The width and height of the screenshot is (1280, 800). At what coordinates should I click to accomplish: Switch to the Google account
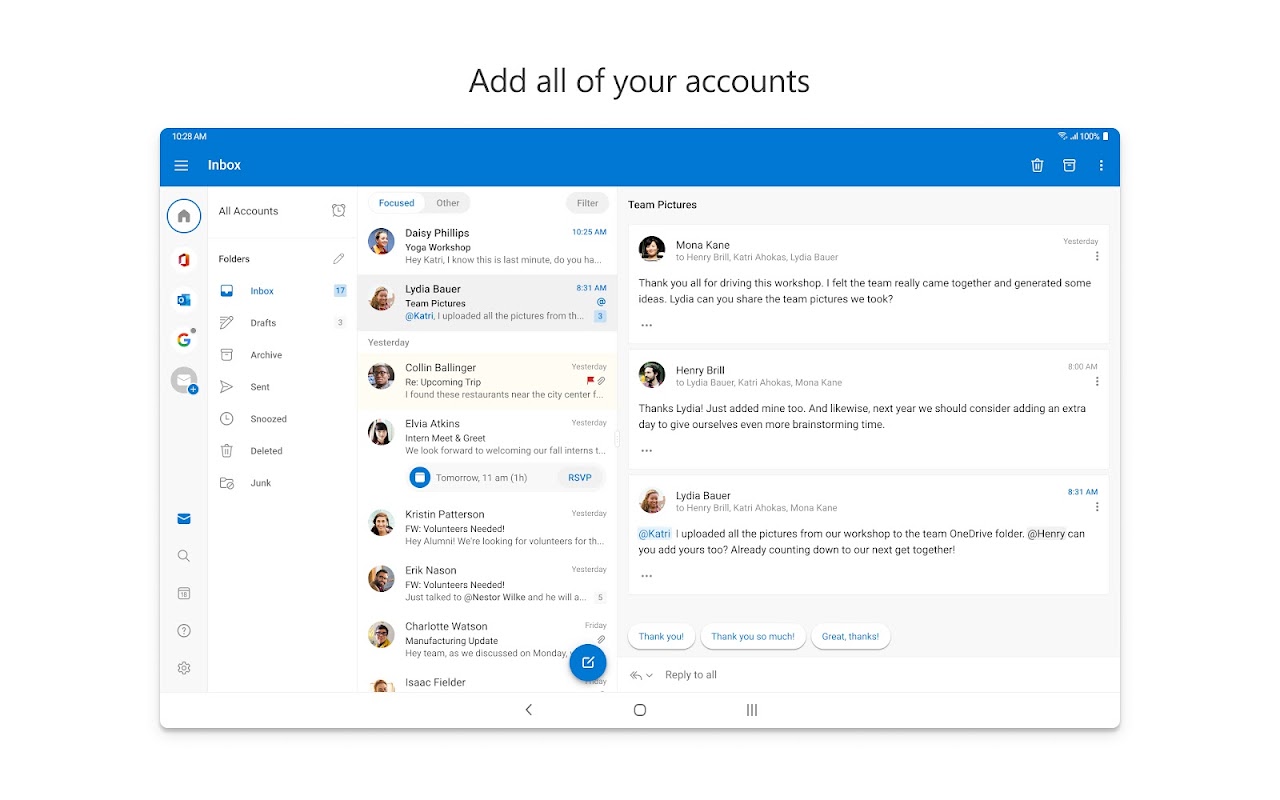point(184,340)
